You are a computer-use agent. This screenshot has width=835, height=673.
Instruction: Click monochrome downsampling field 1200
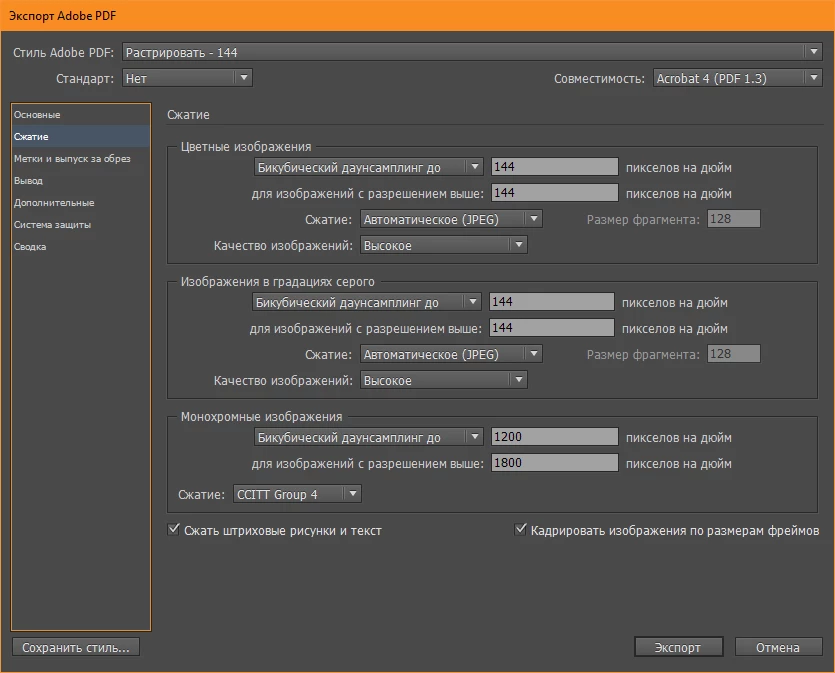554,437
